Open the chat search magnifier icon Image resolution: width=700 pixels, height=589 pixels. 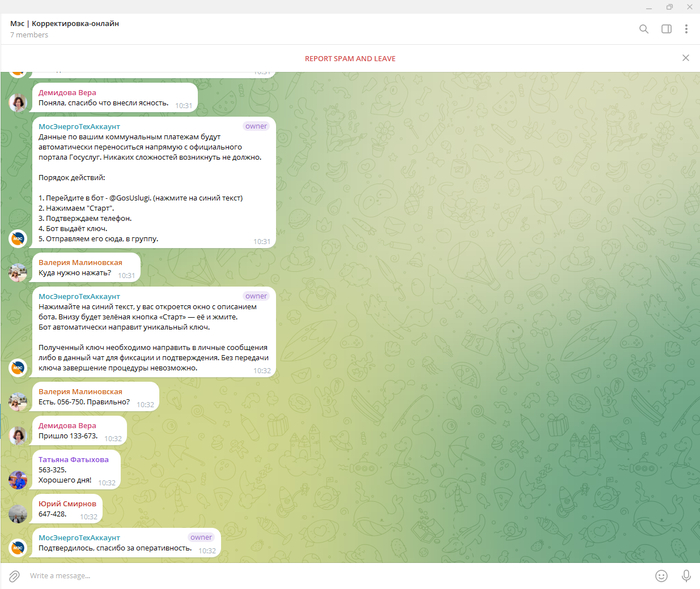(643, 29)
